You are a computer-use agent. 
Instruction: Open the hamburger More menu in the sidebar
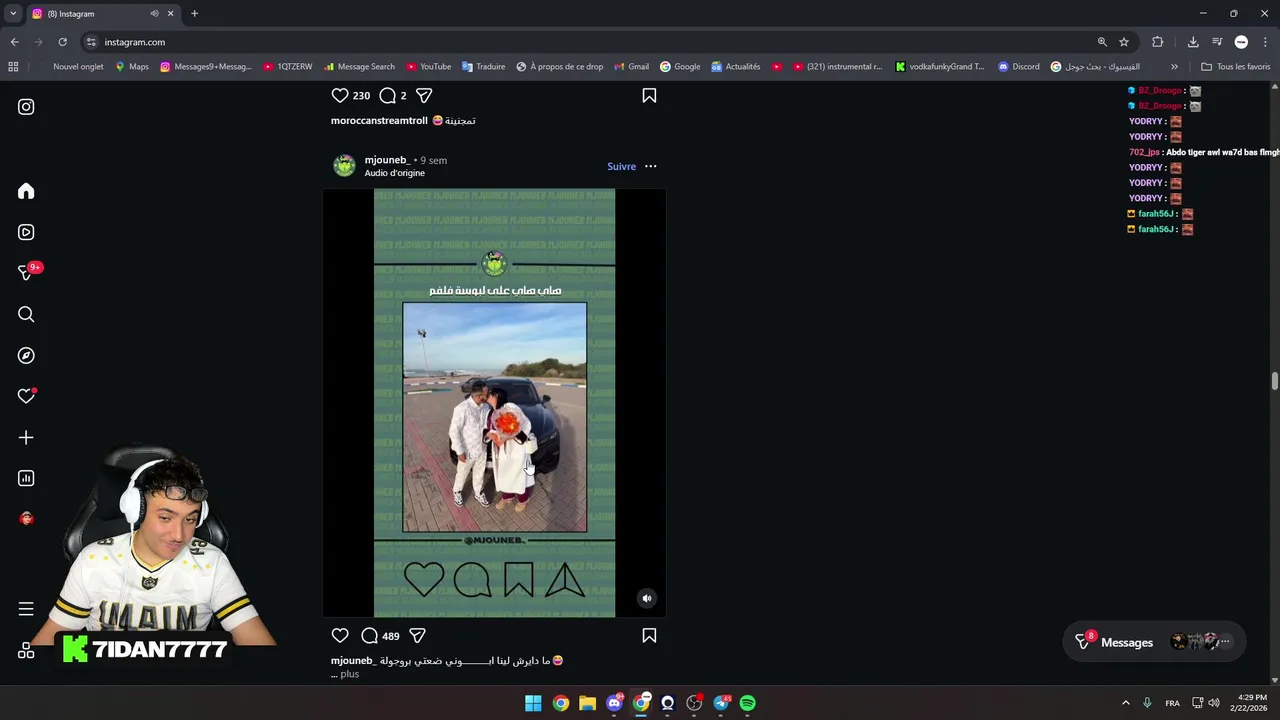coord(26,609)
